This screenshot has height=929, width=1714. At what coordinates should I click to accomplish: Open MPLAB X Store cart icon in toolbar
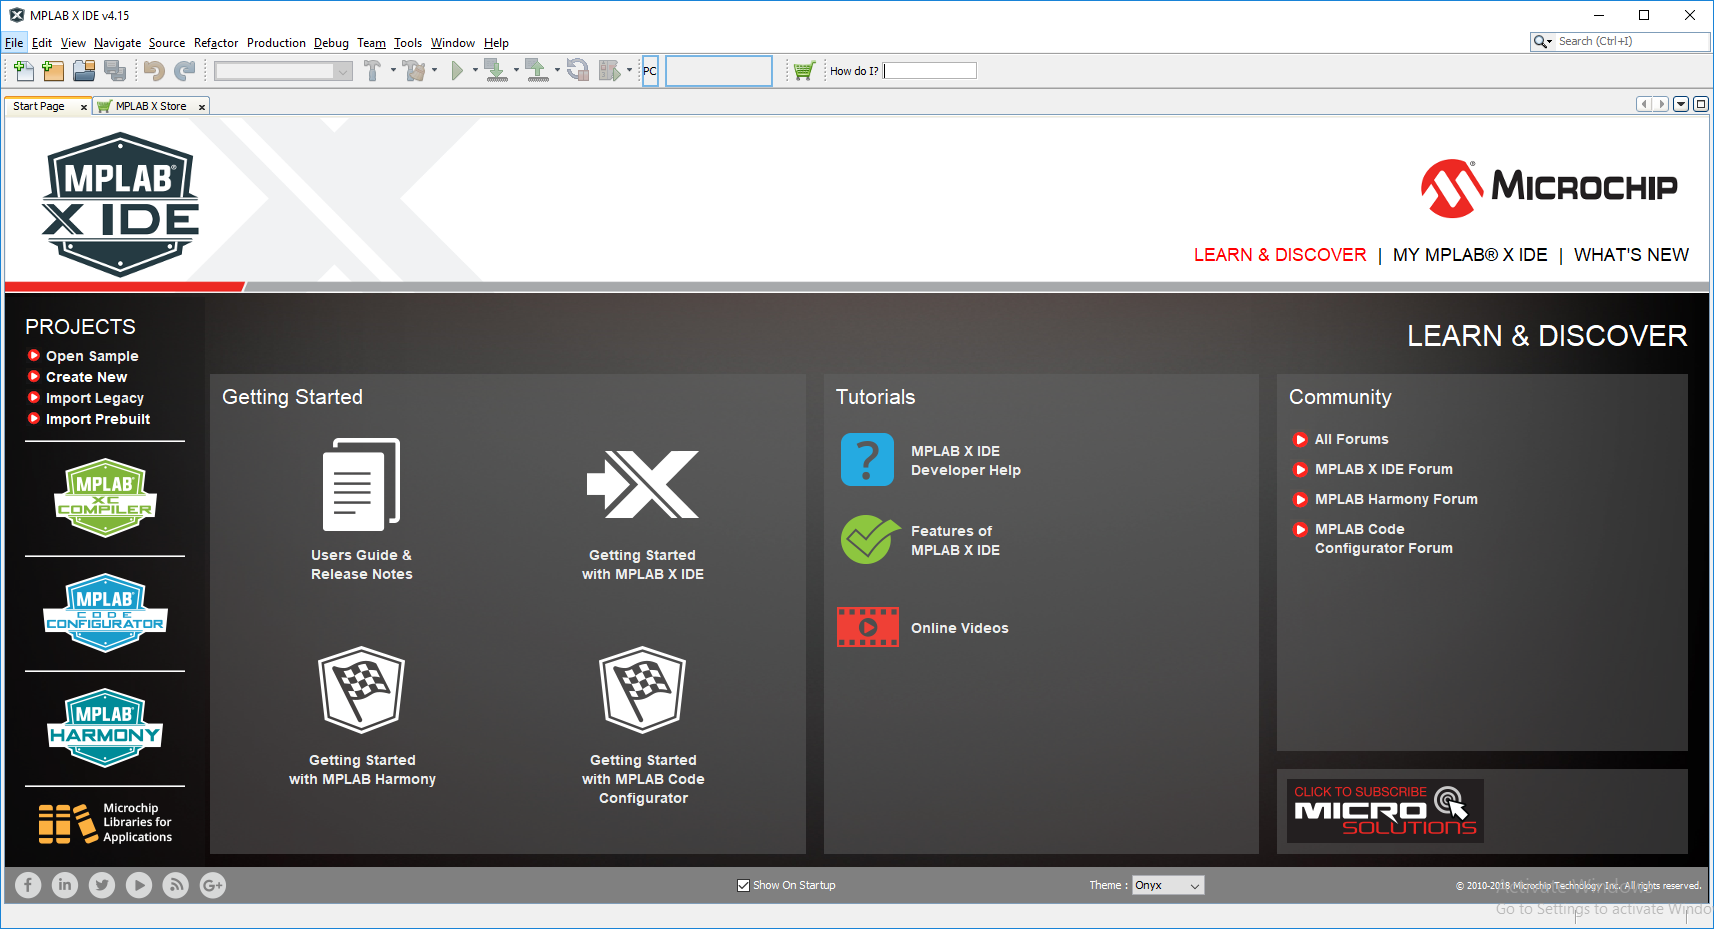804,70
